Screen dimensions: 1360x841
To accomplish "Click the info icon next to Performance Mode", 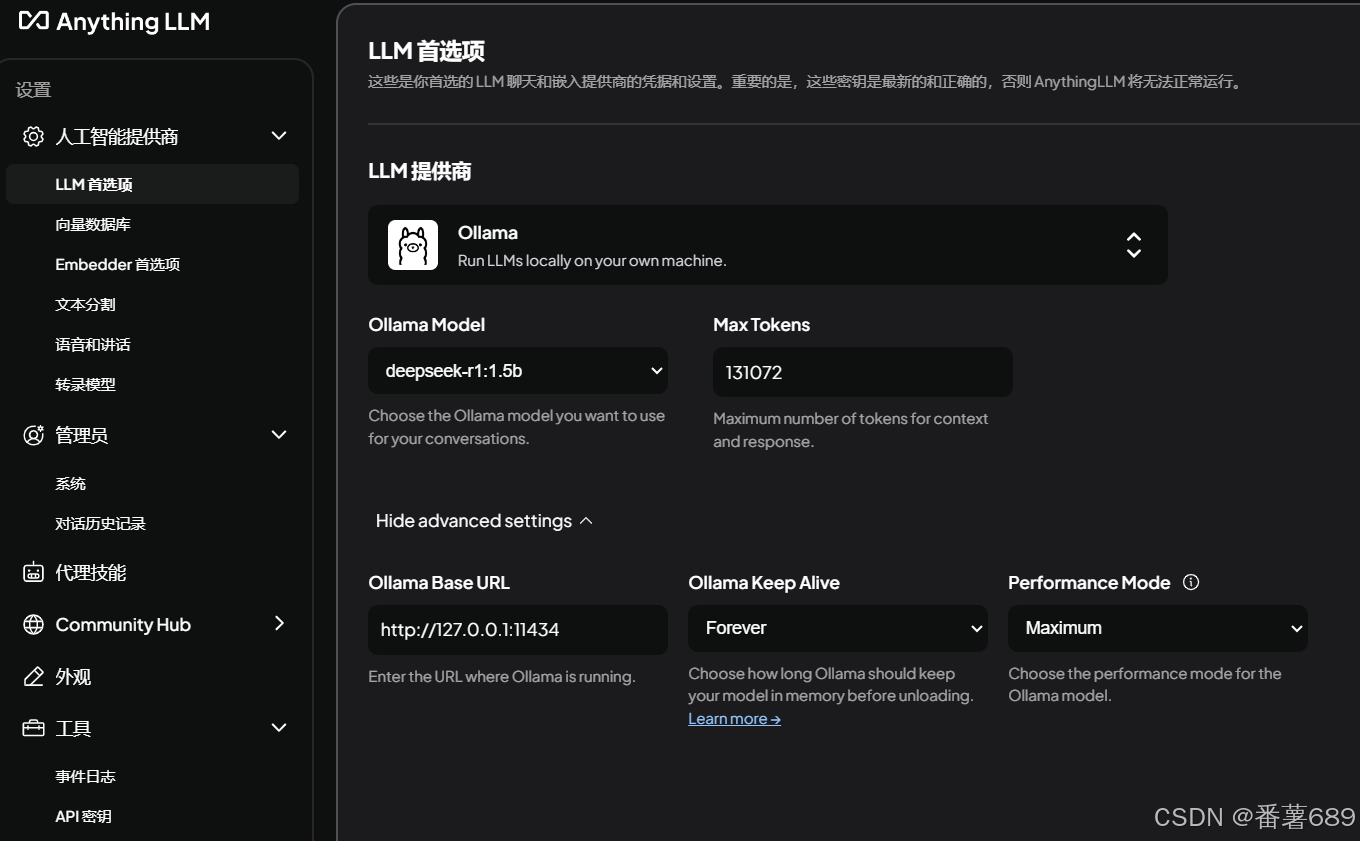I will pyautogui.click(x=1191, y=582).
